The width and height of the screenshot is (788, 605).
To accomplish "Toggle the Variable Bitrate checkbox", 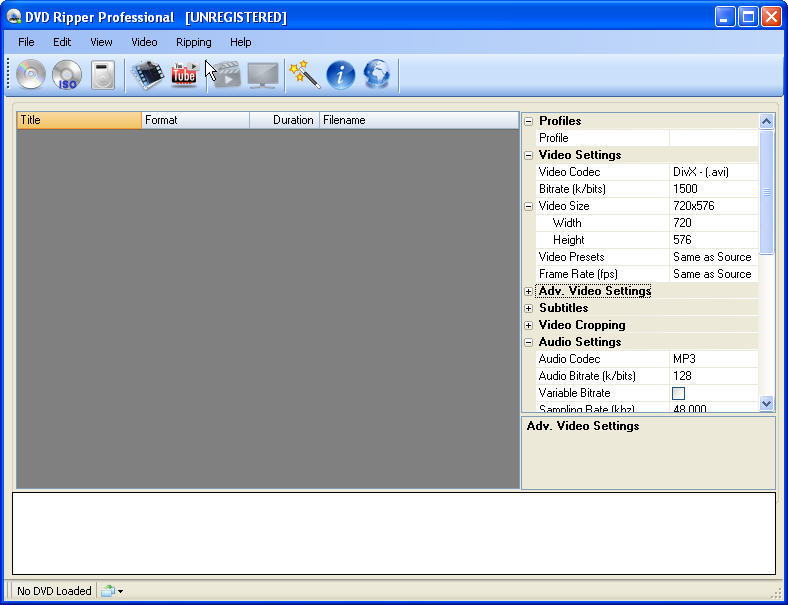I will [x=678, y=393].
